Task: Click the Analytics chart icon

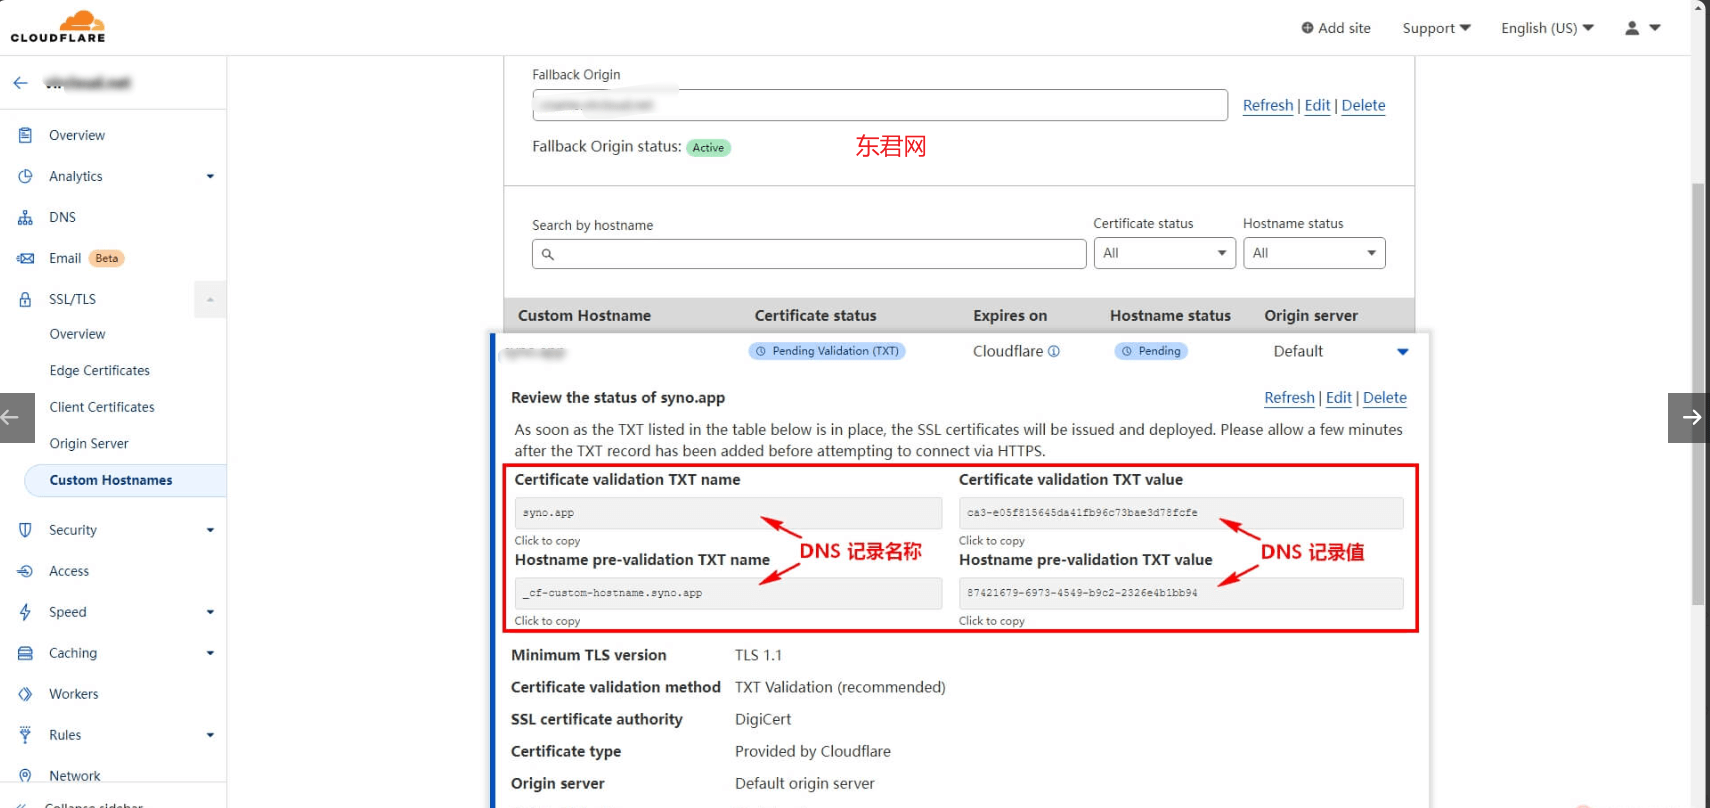Action: 25,176
